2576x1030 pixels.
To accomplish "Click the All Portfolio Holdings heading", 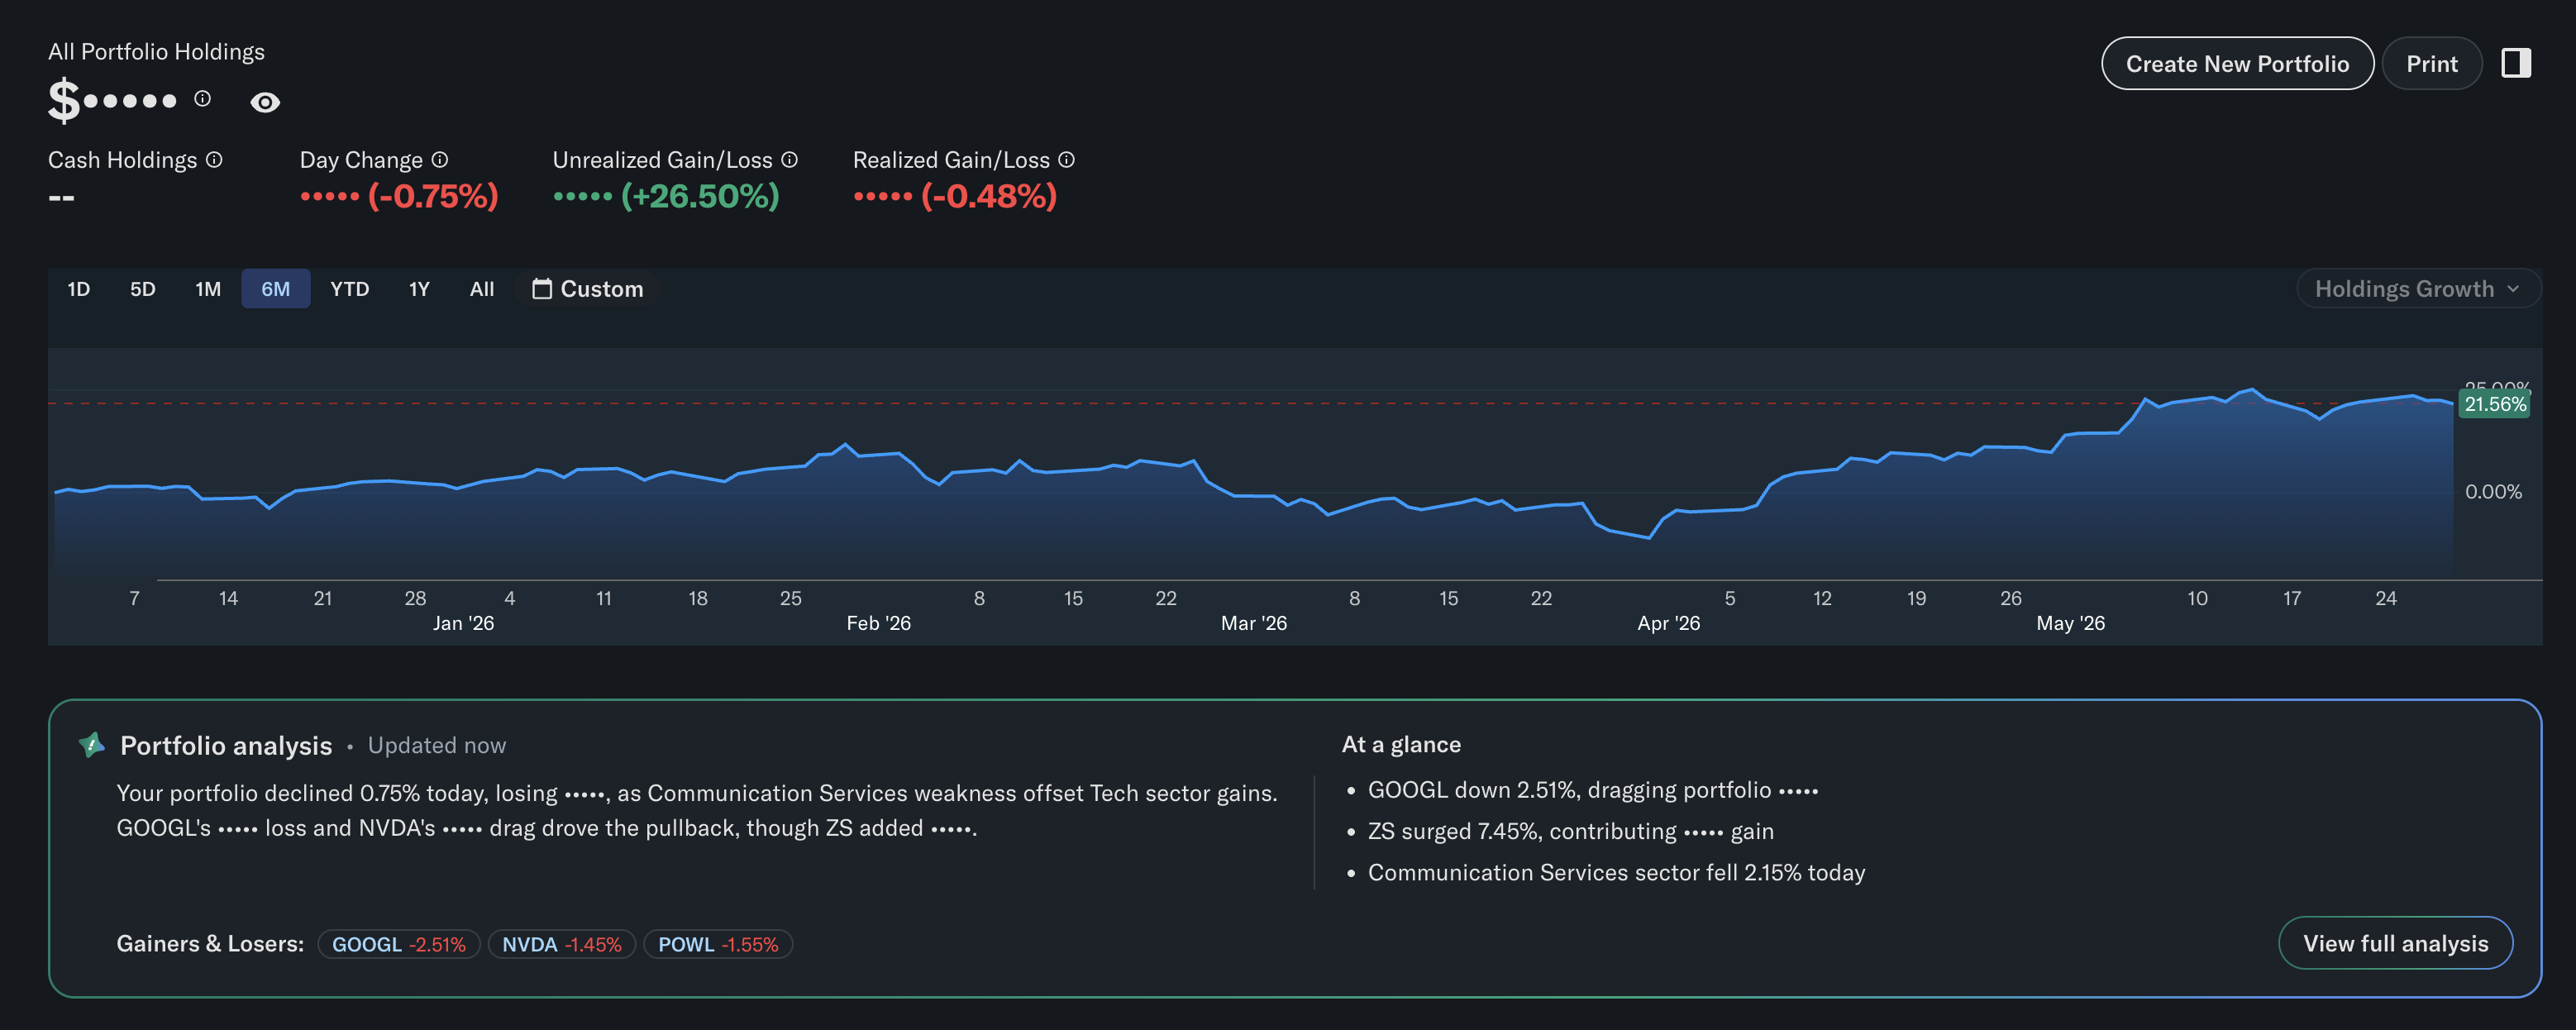I will (156, 52).
